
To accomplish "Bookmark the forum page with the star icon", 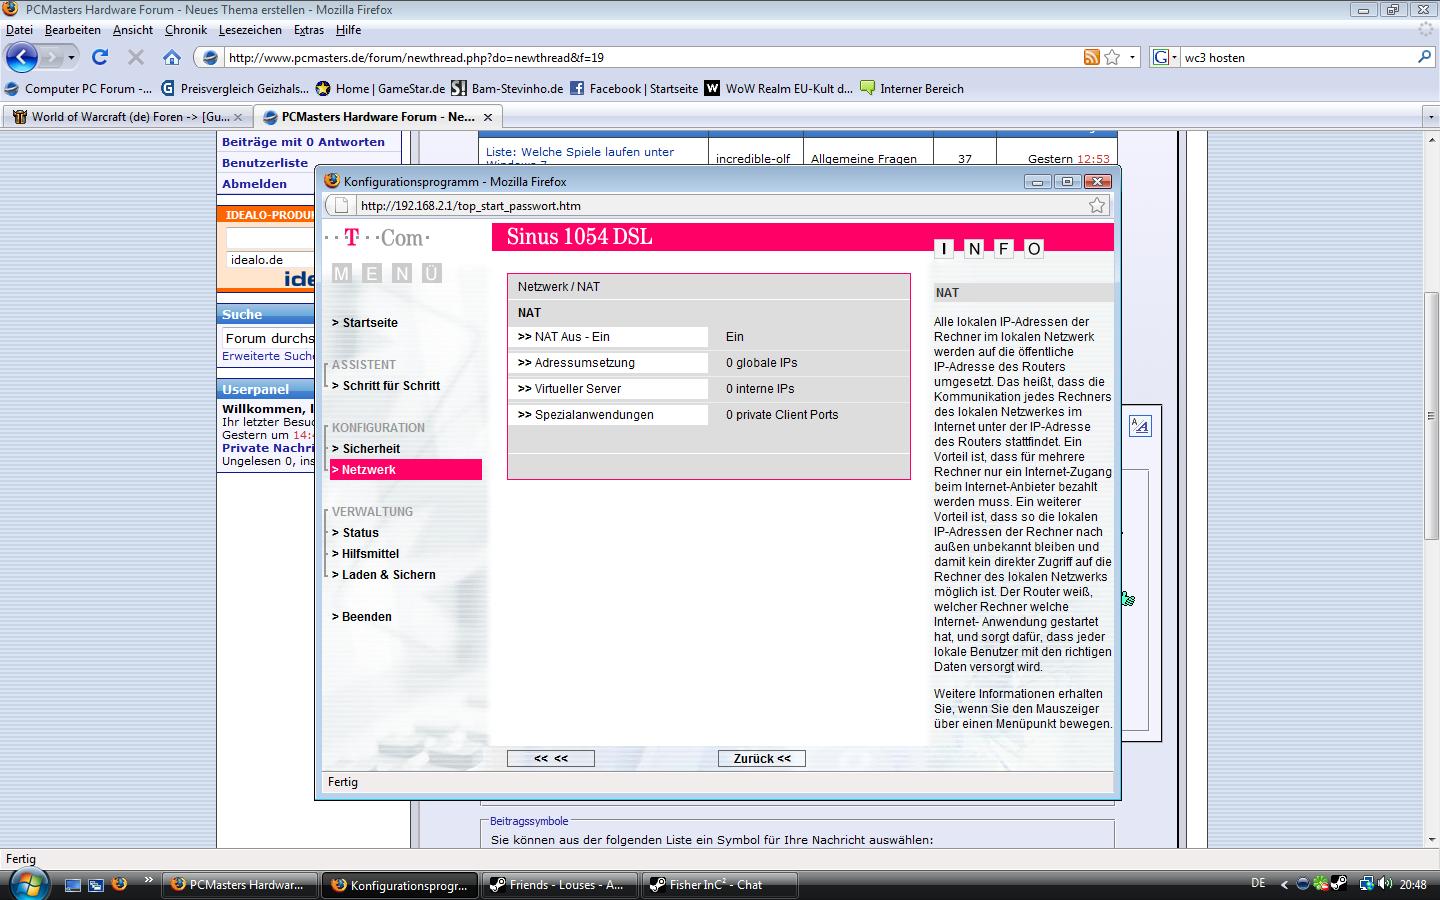I will 1112,57.
